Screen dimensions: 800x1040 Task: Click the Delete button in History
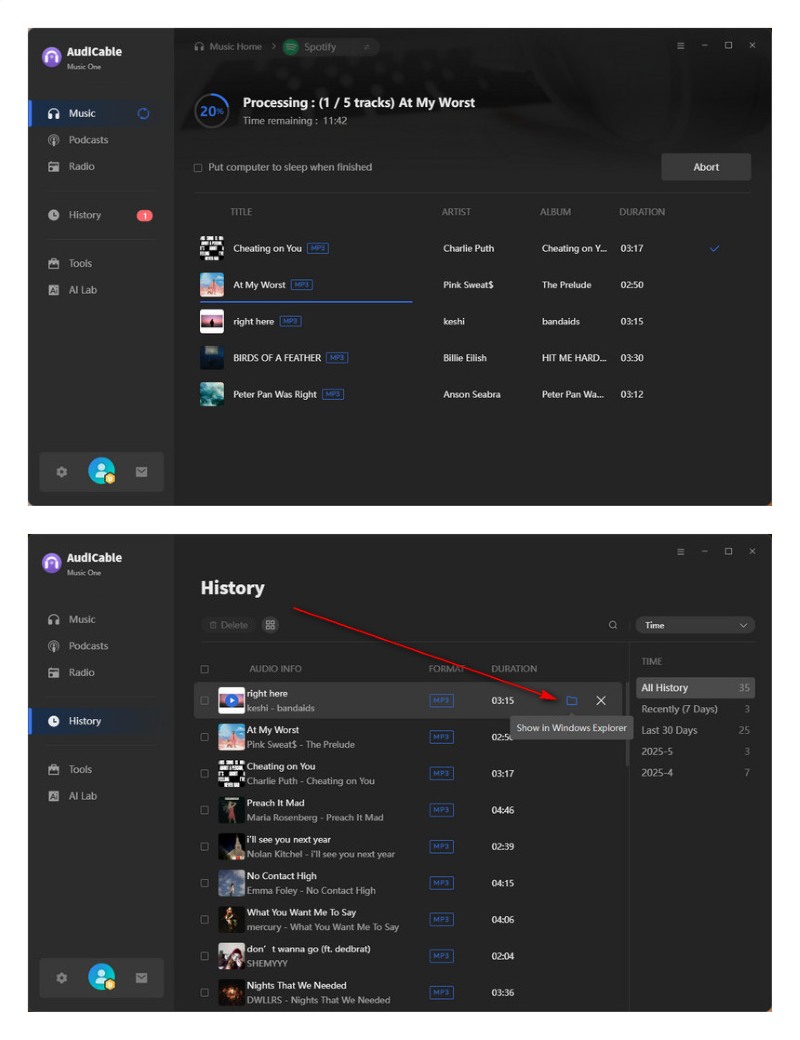(x=227, y=625)
